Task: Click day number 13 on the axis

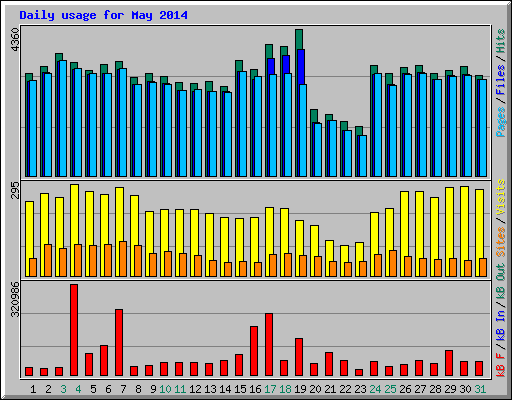Action: [210, 389]
